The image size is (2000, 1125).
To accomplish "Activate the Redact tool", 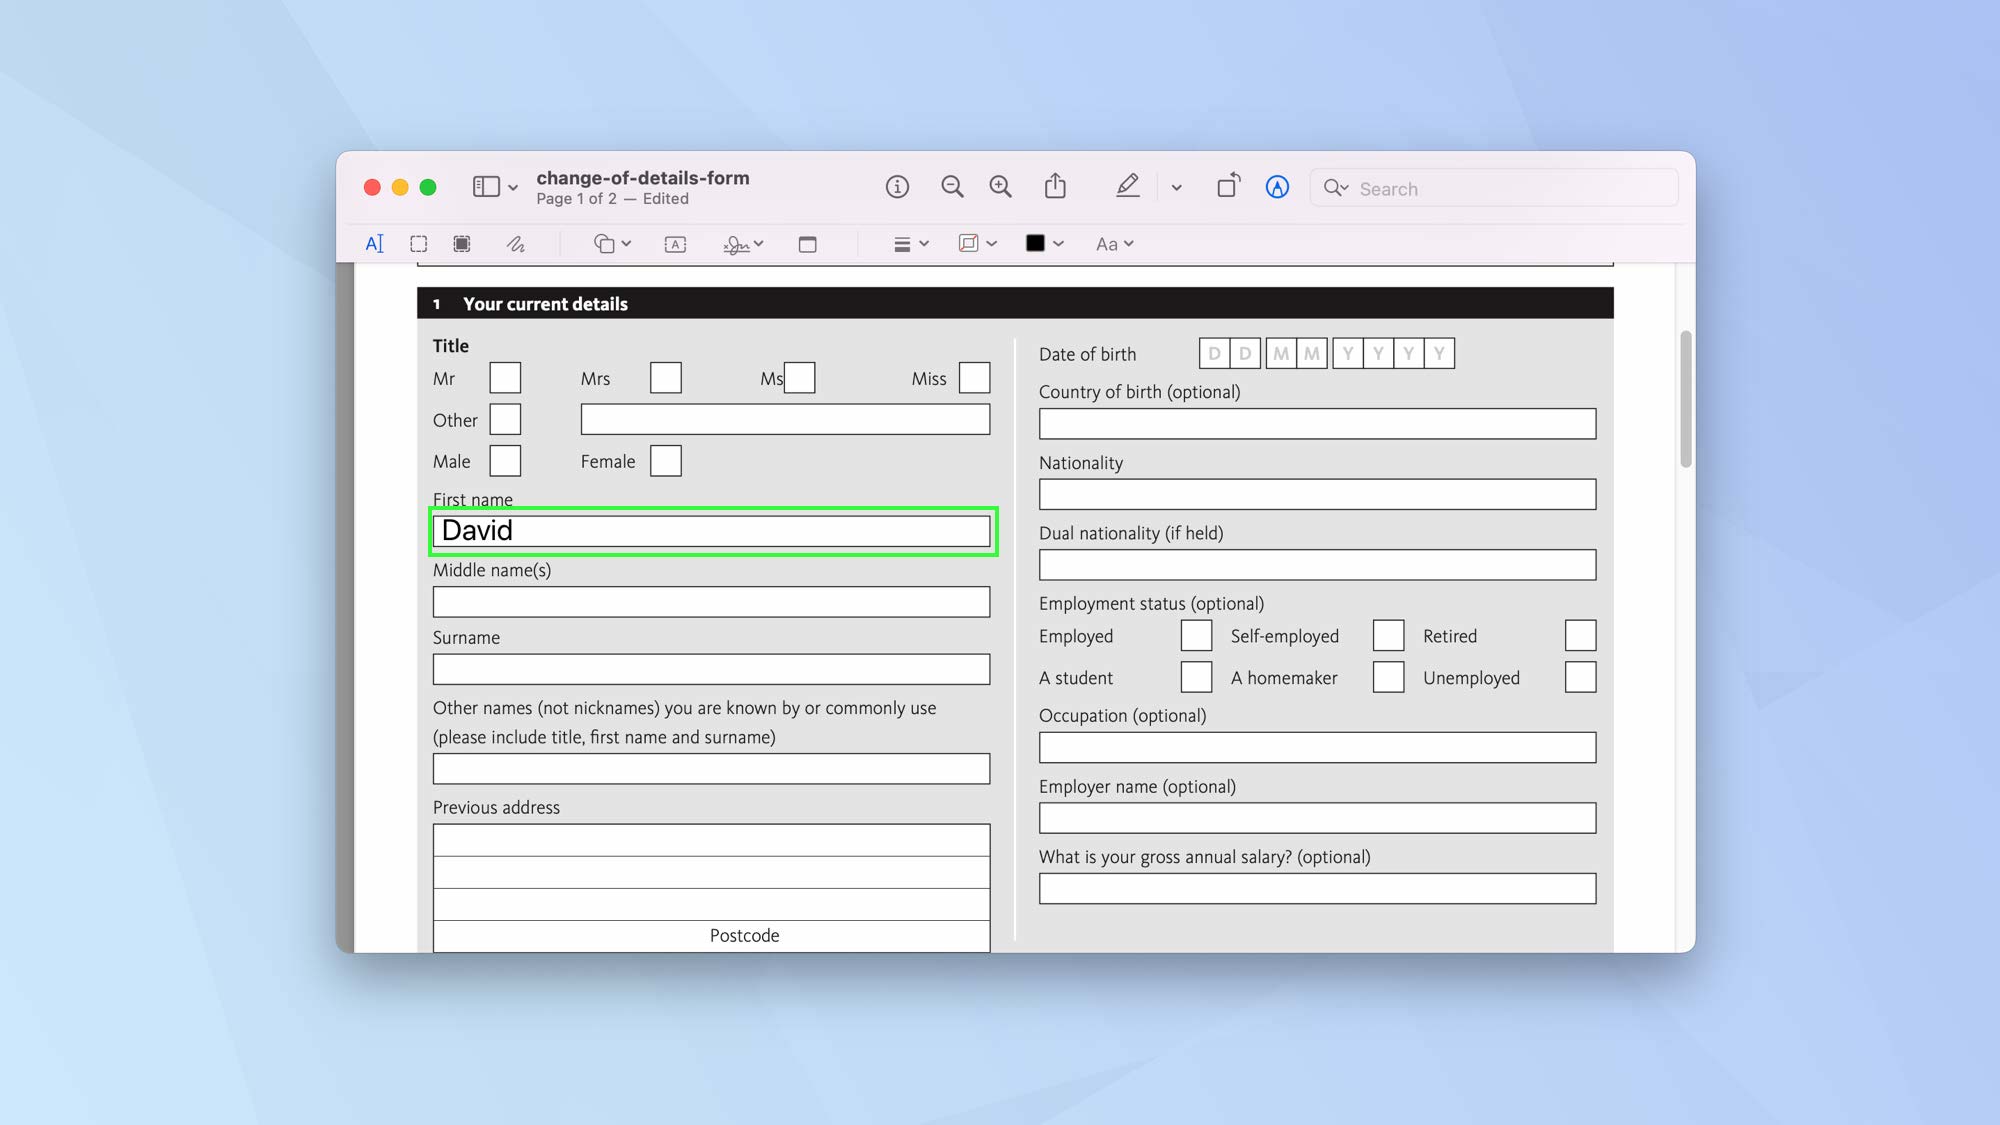I will click(461, 243).
